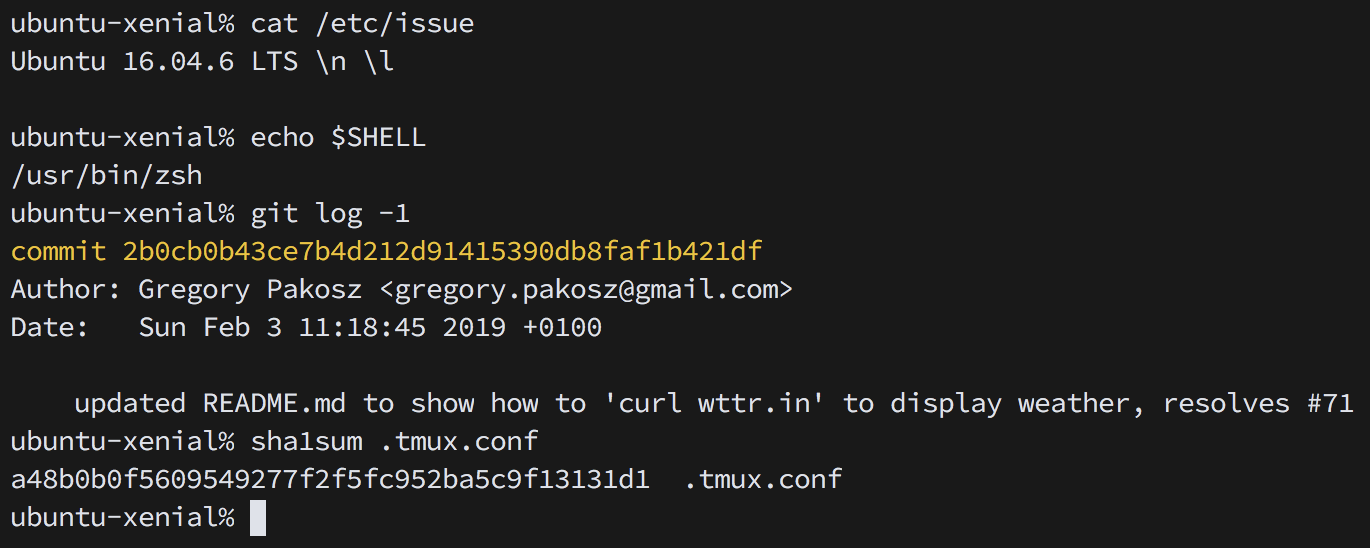Click the commit hash 2b0cb0b43ce7 line
This screenshot has height=548, width=1370.
tap(386, 251)
